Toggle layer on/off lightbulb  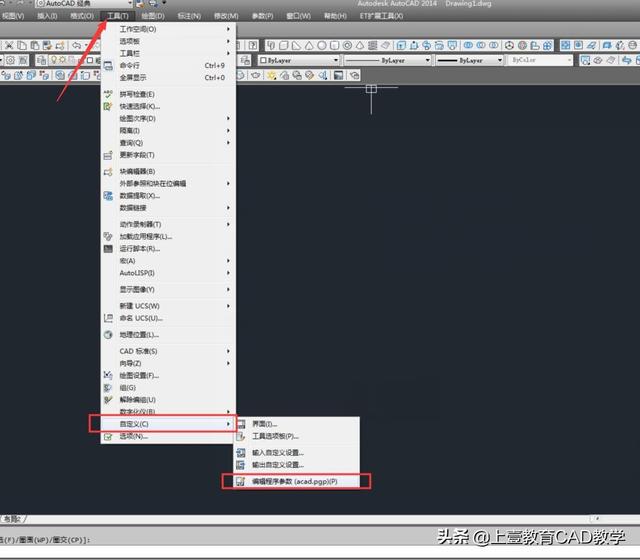[x=54, y=60]
